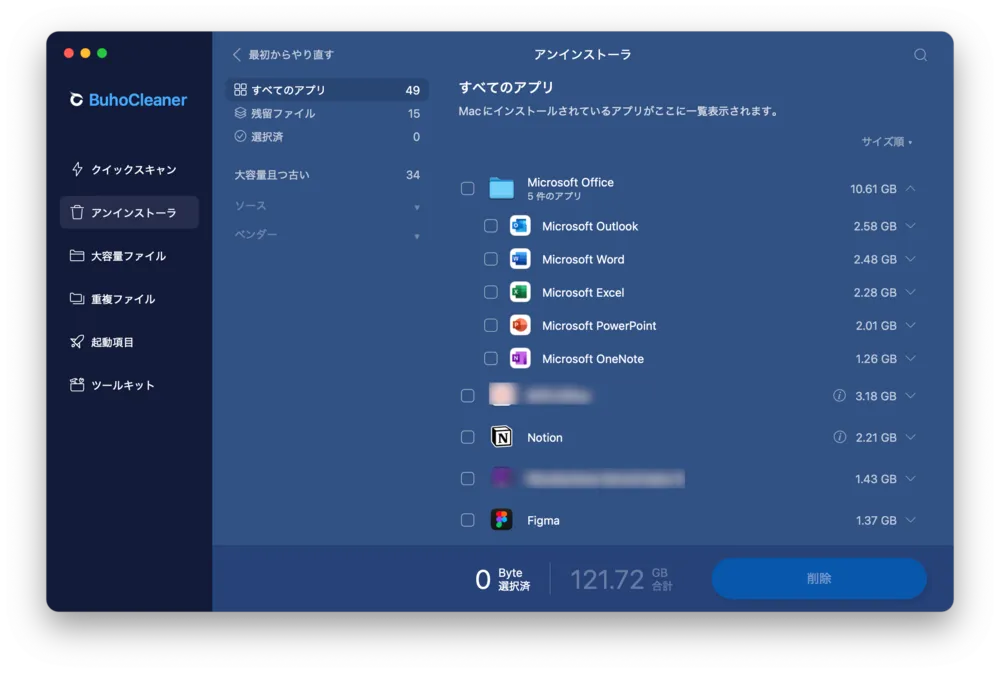Click the search magnifier icon
Screen dimensions: 1000x673
tap(920, 55)
